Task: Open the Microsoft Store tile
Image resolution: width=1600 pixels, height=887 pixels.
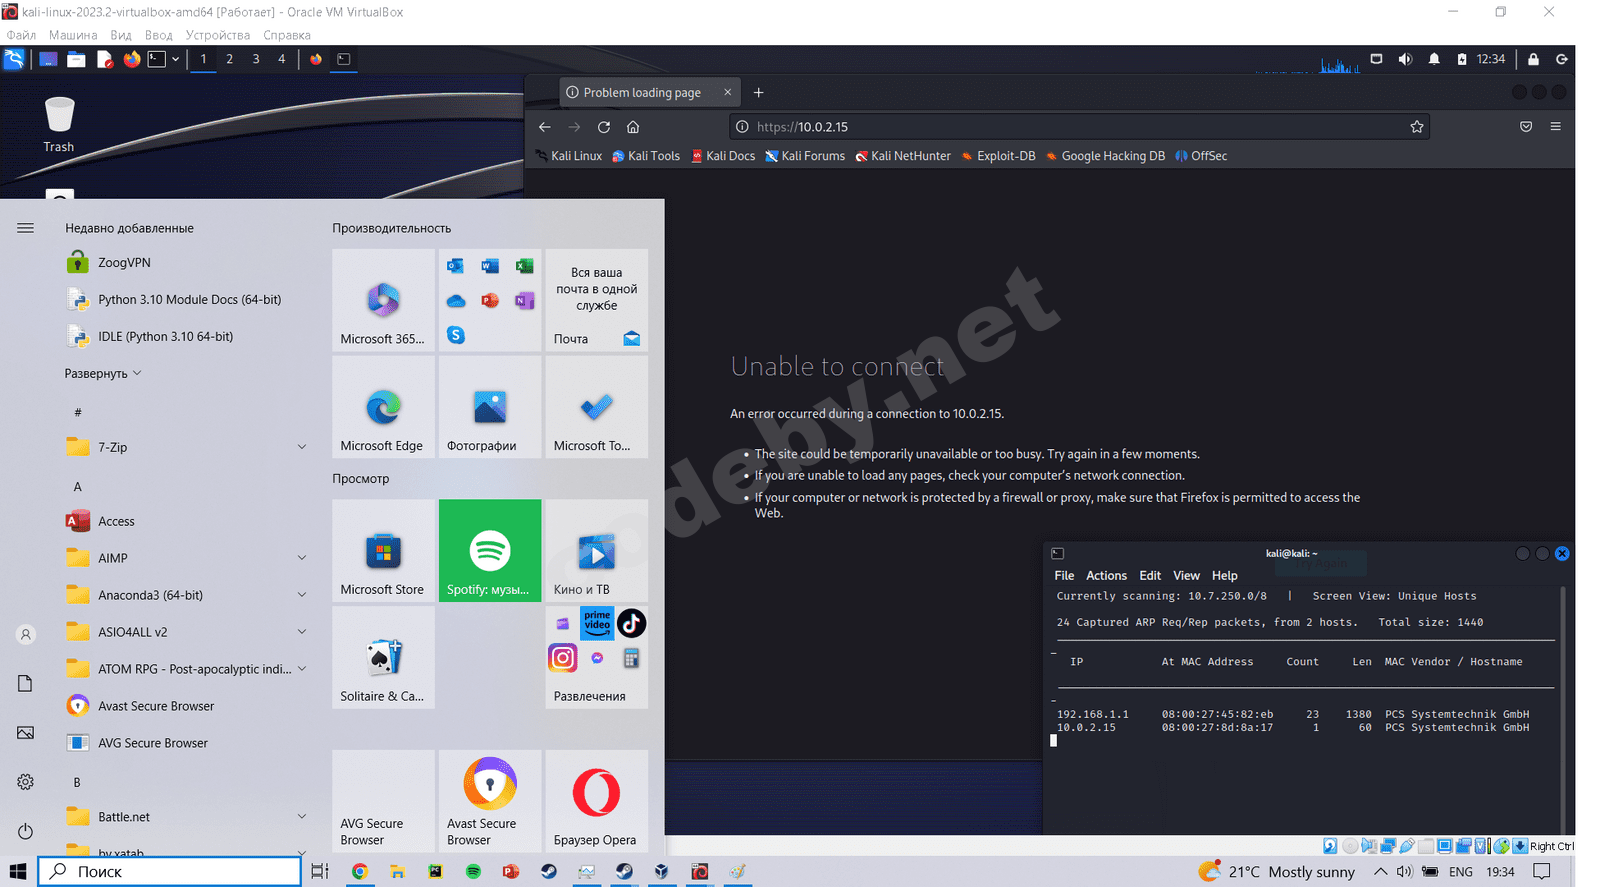Action: (383, 550)
